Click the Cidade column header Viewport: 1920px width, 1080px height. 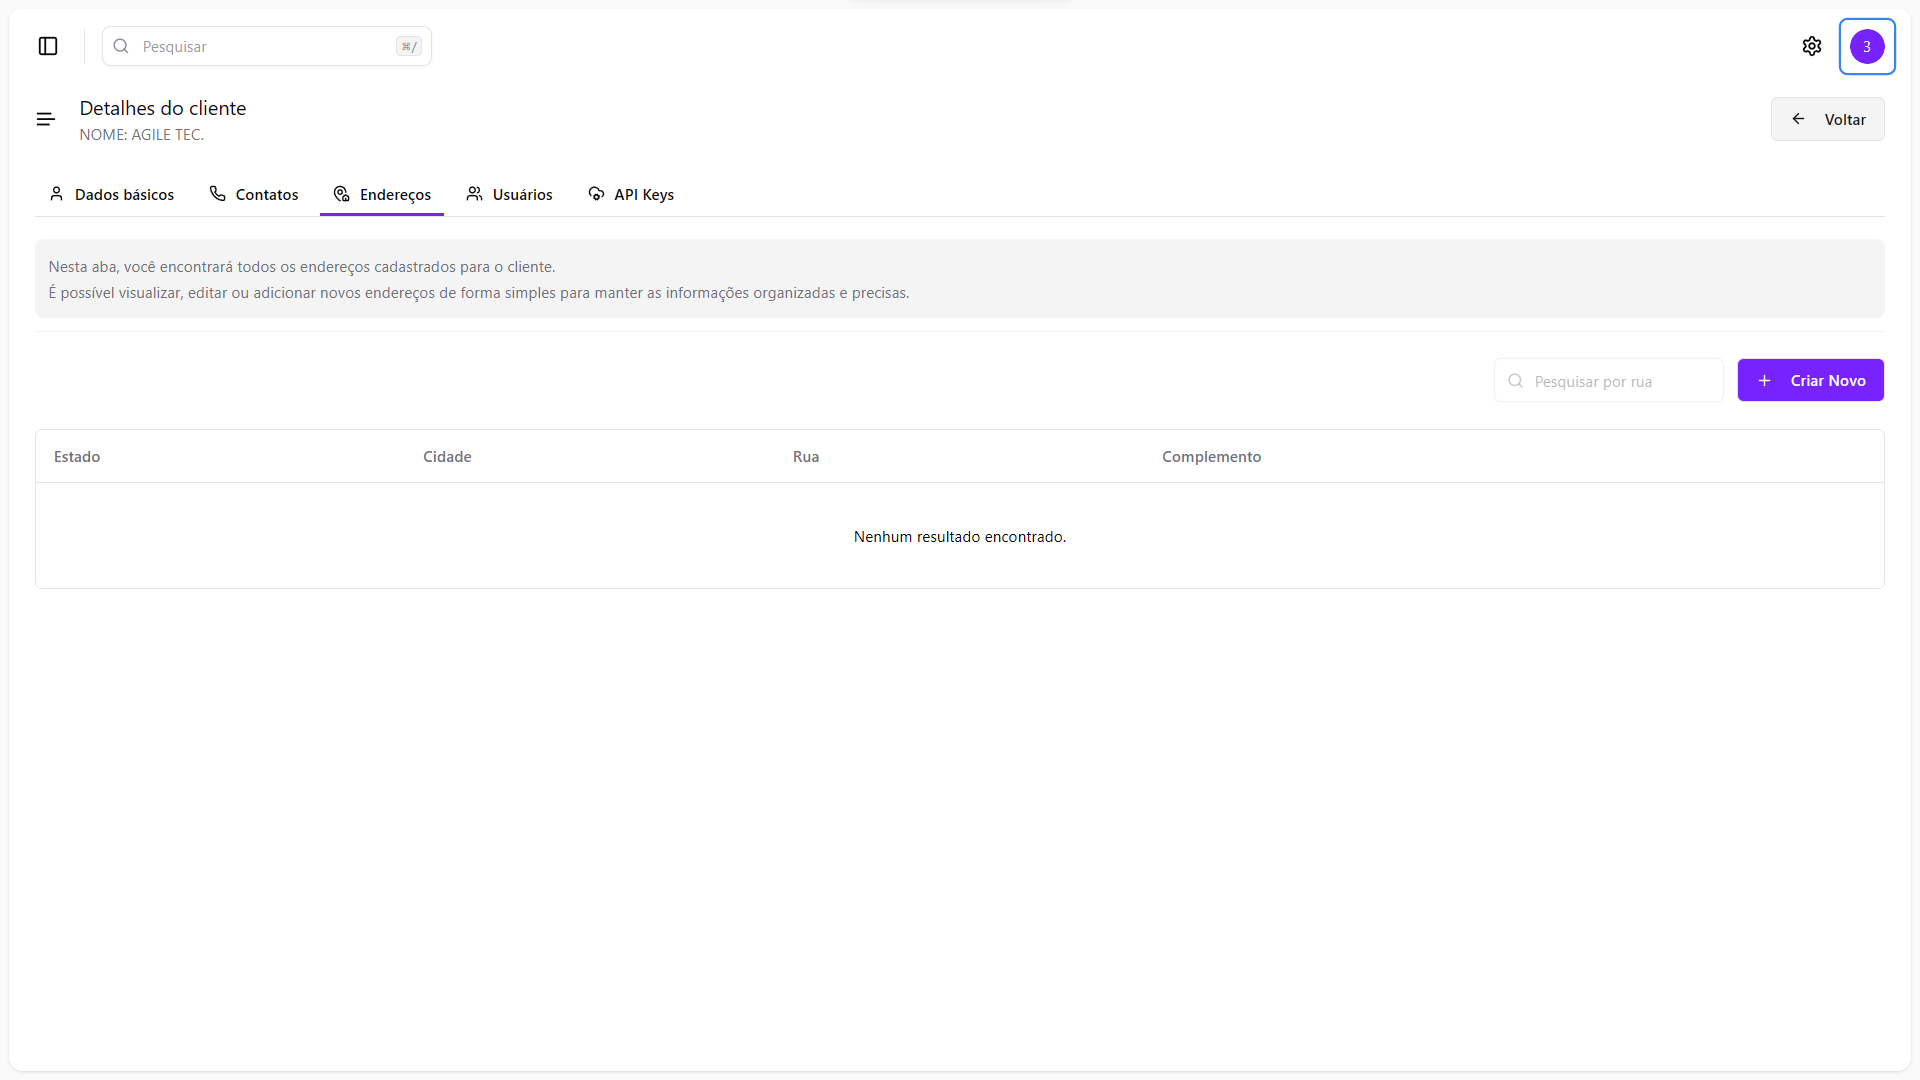coord(447,457)
